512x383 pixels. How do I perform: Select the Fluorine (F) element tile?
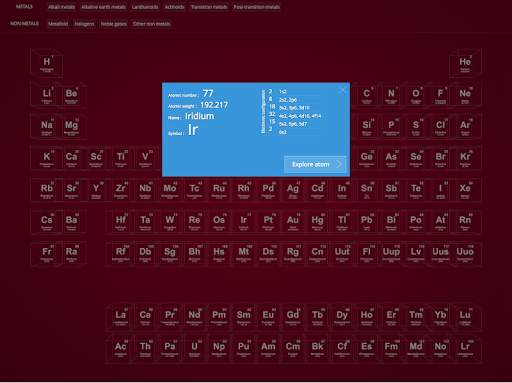(441, 95)
